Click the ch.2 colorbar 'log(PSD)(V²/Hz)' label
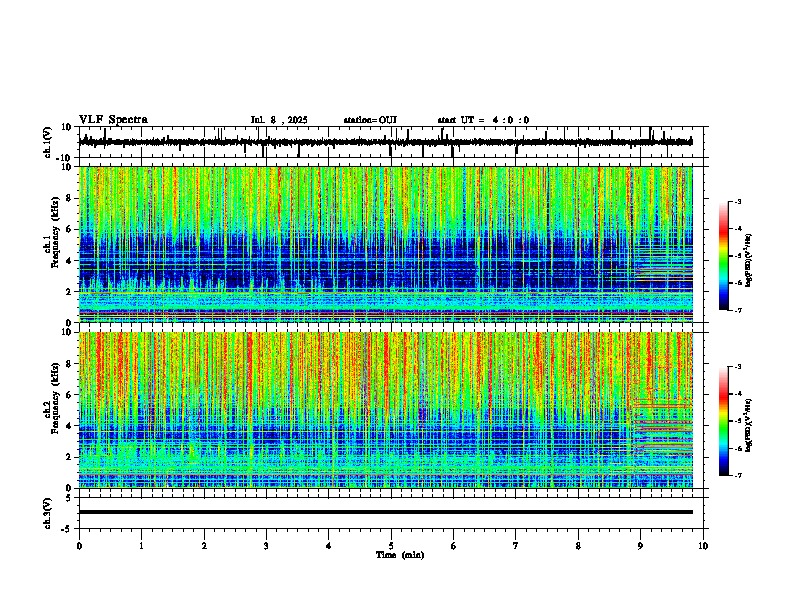Viewport: 792px width, 612px height. click(x=749, y=424)
